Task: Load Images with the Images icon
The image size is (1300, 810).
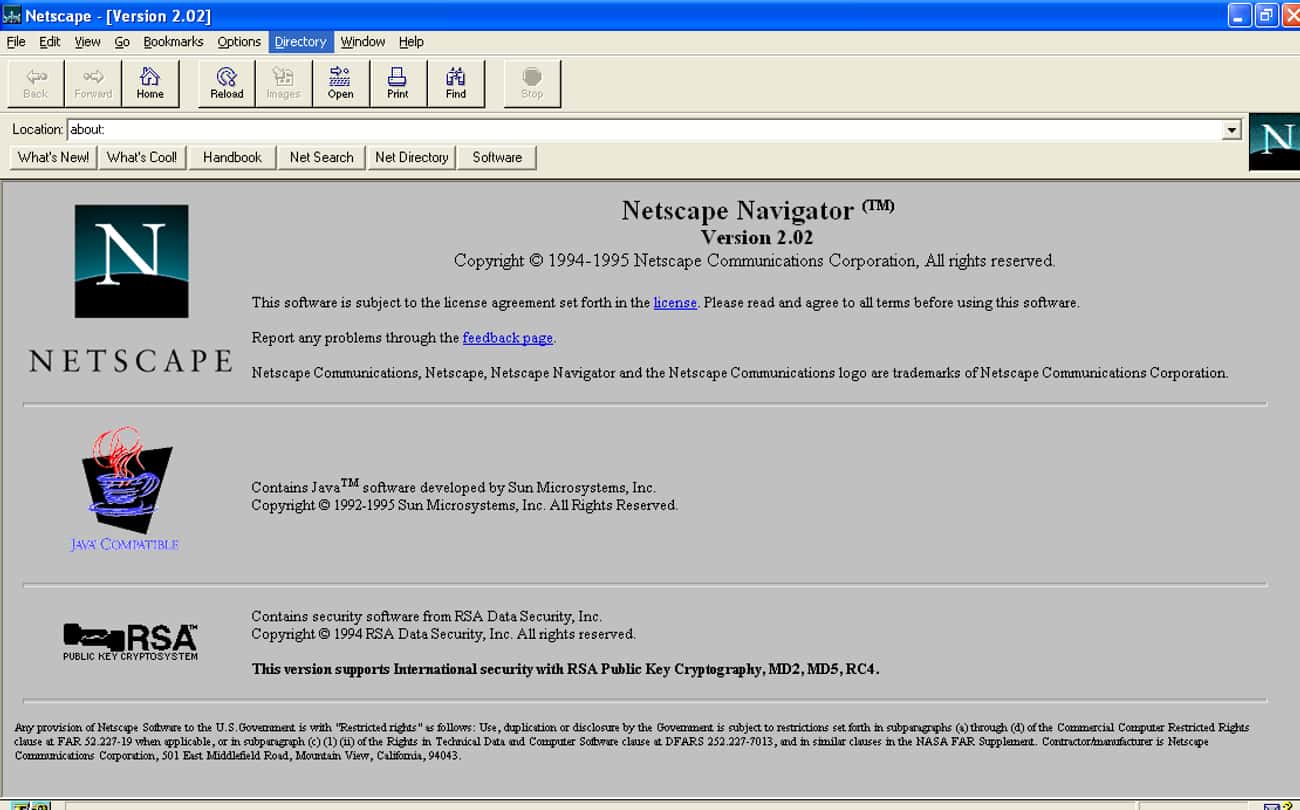Action: pyautogui.click(x=283, y=82)
